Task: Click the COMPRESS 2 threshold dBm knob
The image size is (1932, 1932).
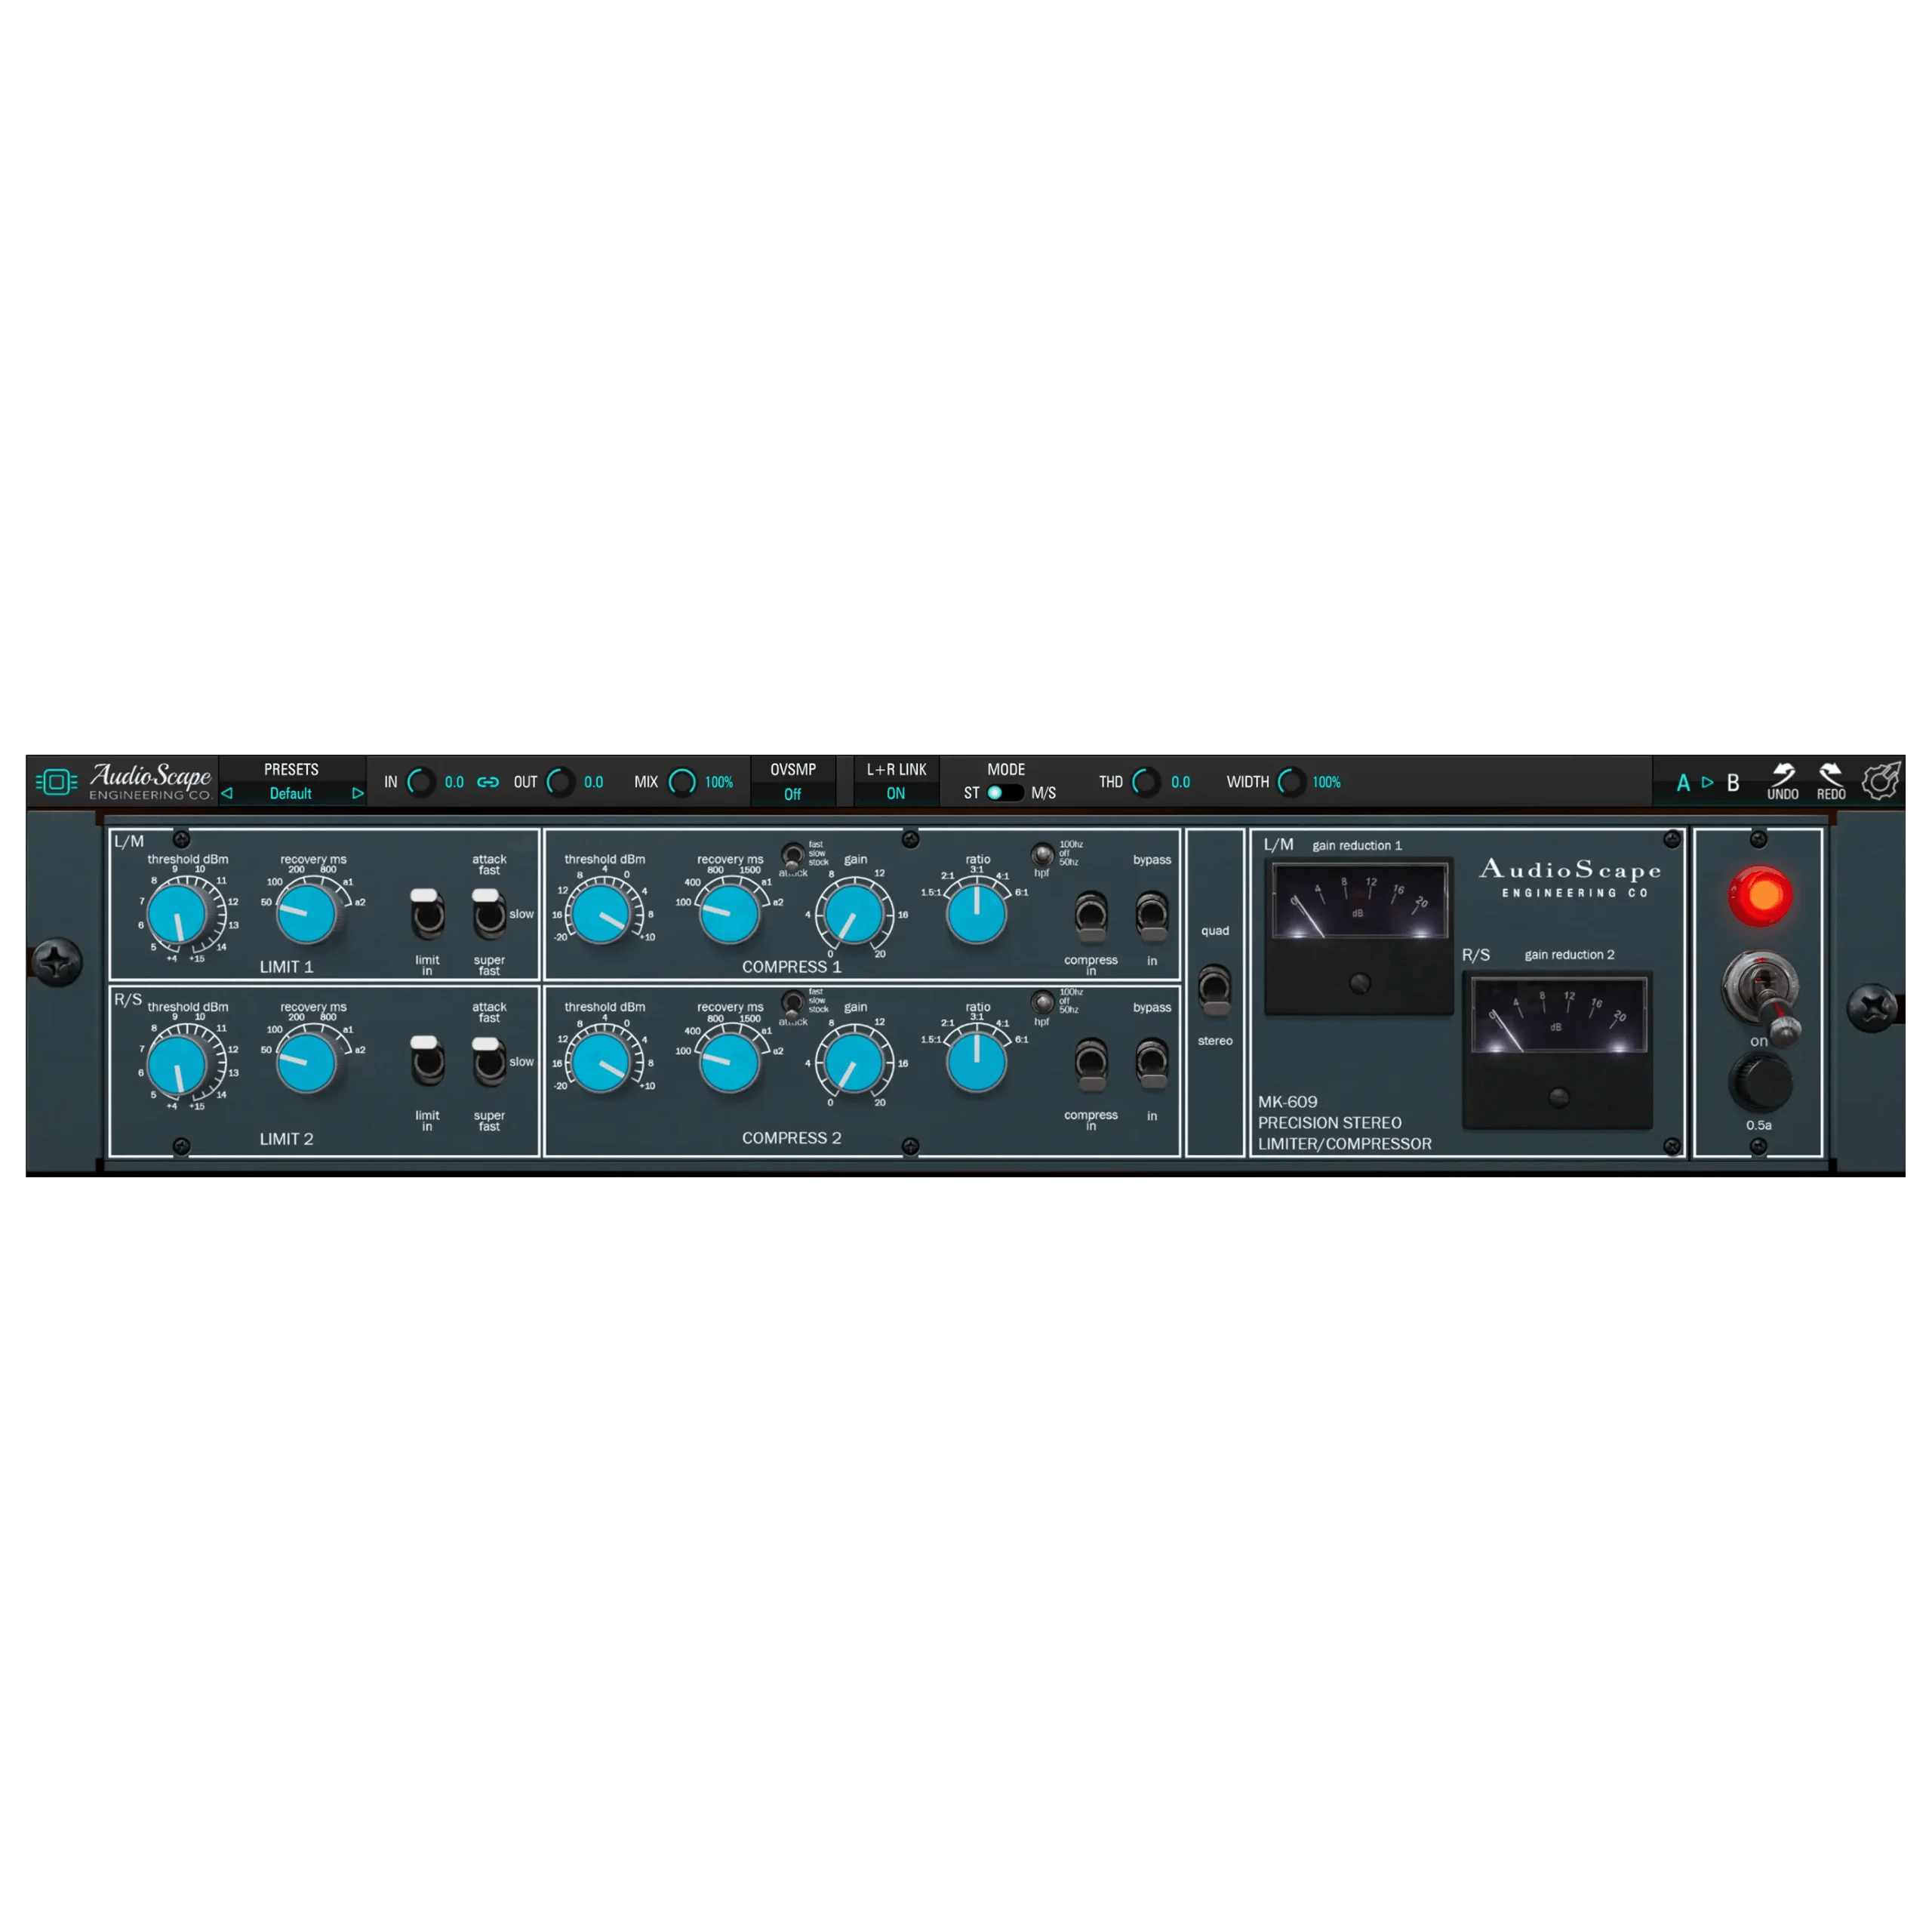Action: (x=601, y=1063)
